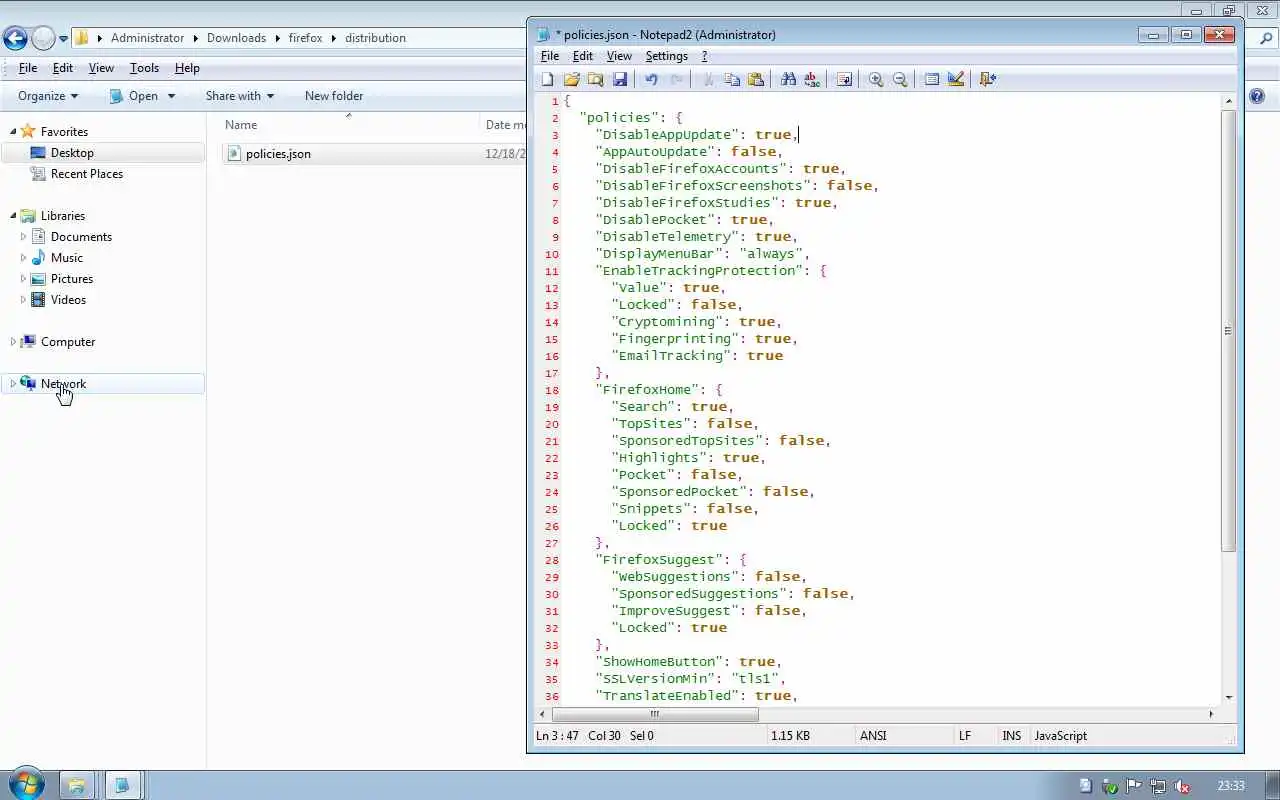The image size is (1280, 800).
Task: Open Windows Start menu orb
Action: point(26,785)
